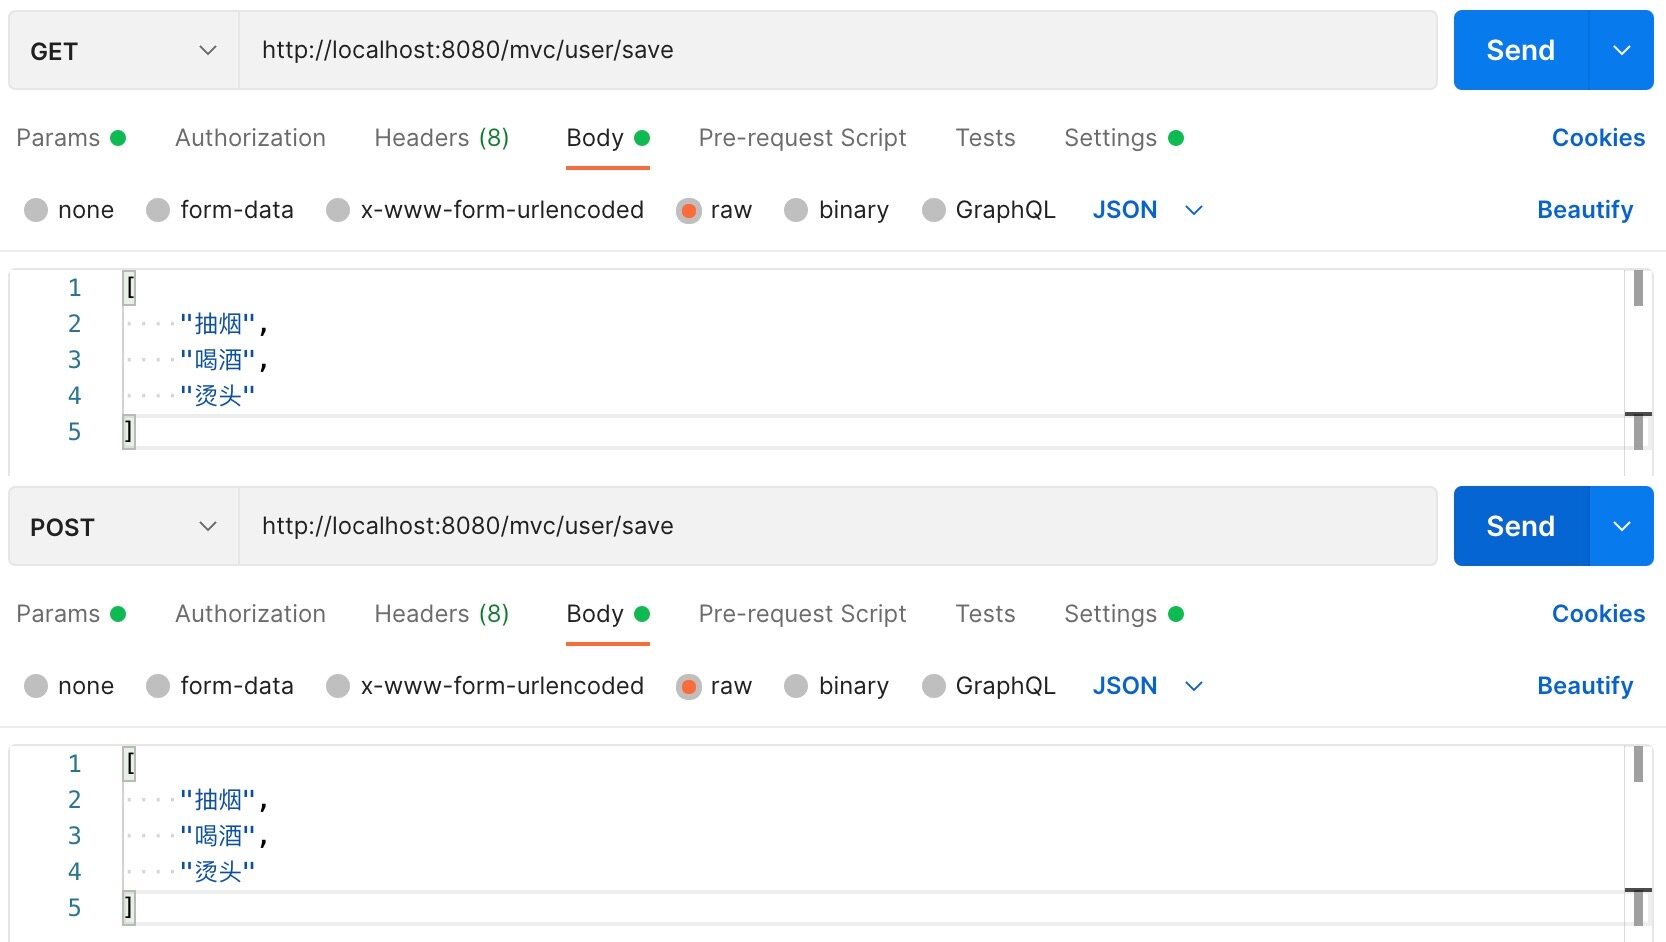1666x942 pixels.
Task: Select binary radio in POST request body
Action: tap(796, 686)
